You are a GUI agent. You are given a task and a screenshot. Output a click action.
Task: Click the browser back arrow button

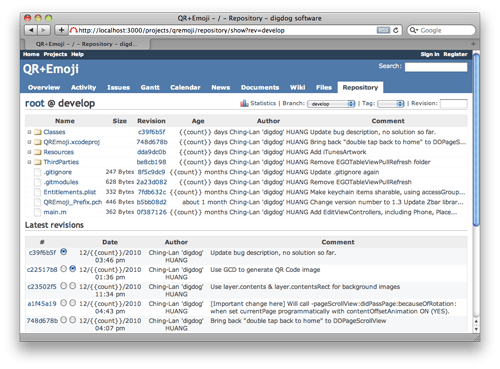pos(31,30)
